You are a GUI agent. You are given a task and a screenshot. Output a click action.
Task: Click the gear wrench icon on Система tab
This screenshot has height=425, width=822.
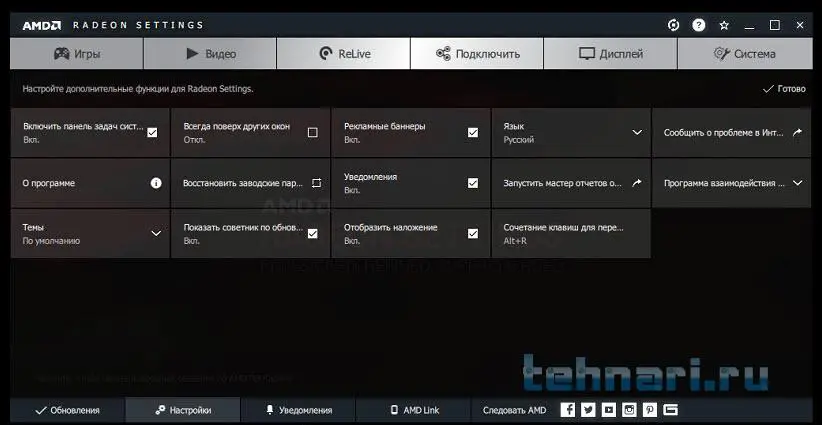(x=721, y=53)
